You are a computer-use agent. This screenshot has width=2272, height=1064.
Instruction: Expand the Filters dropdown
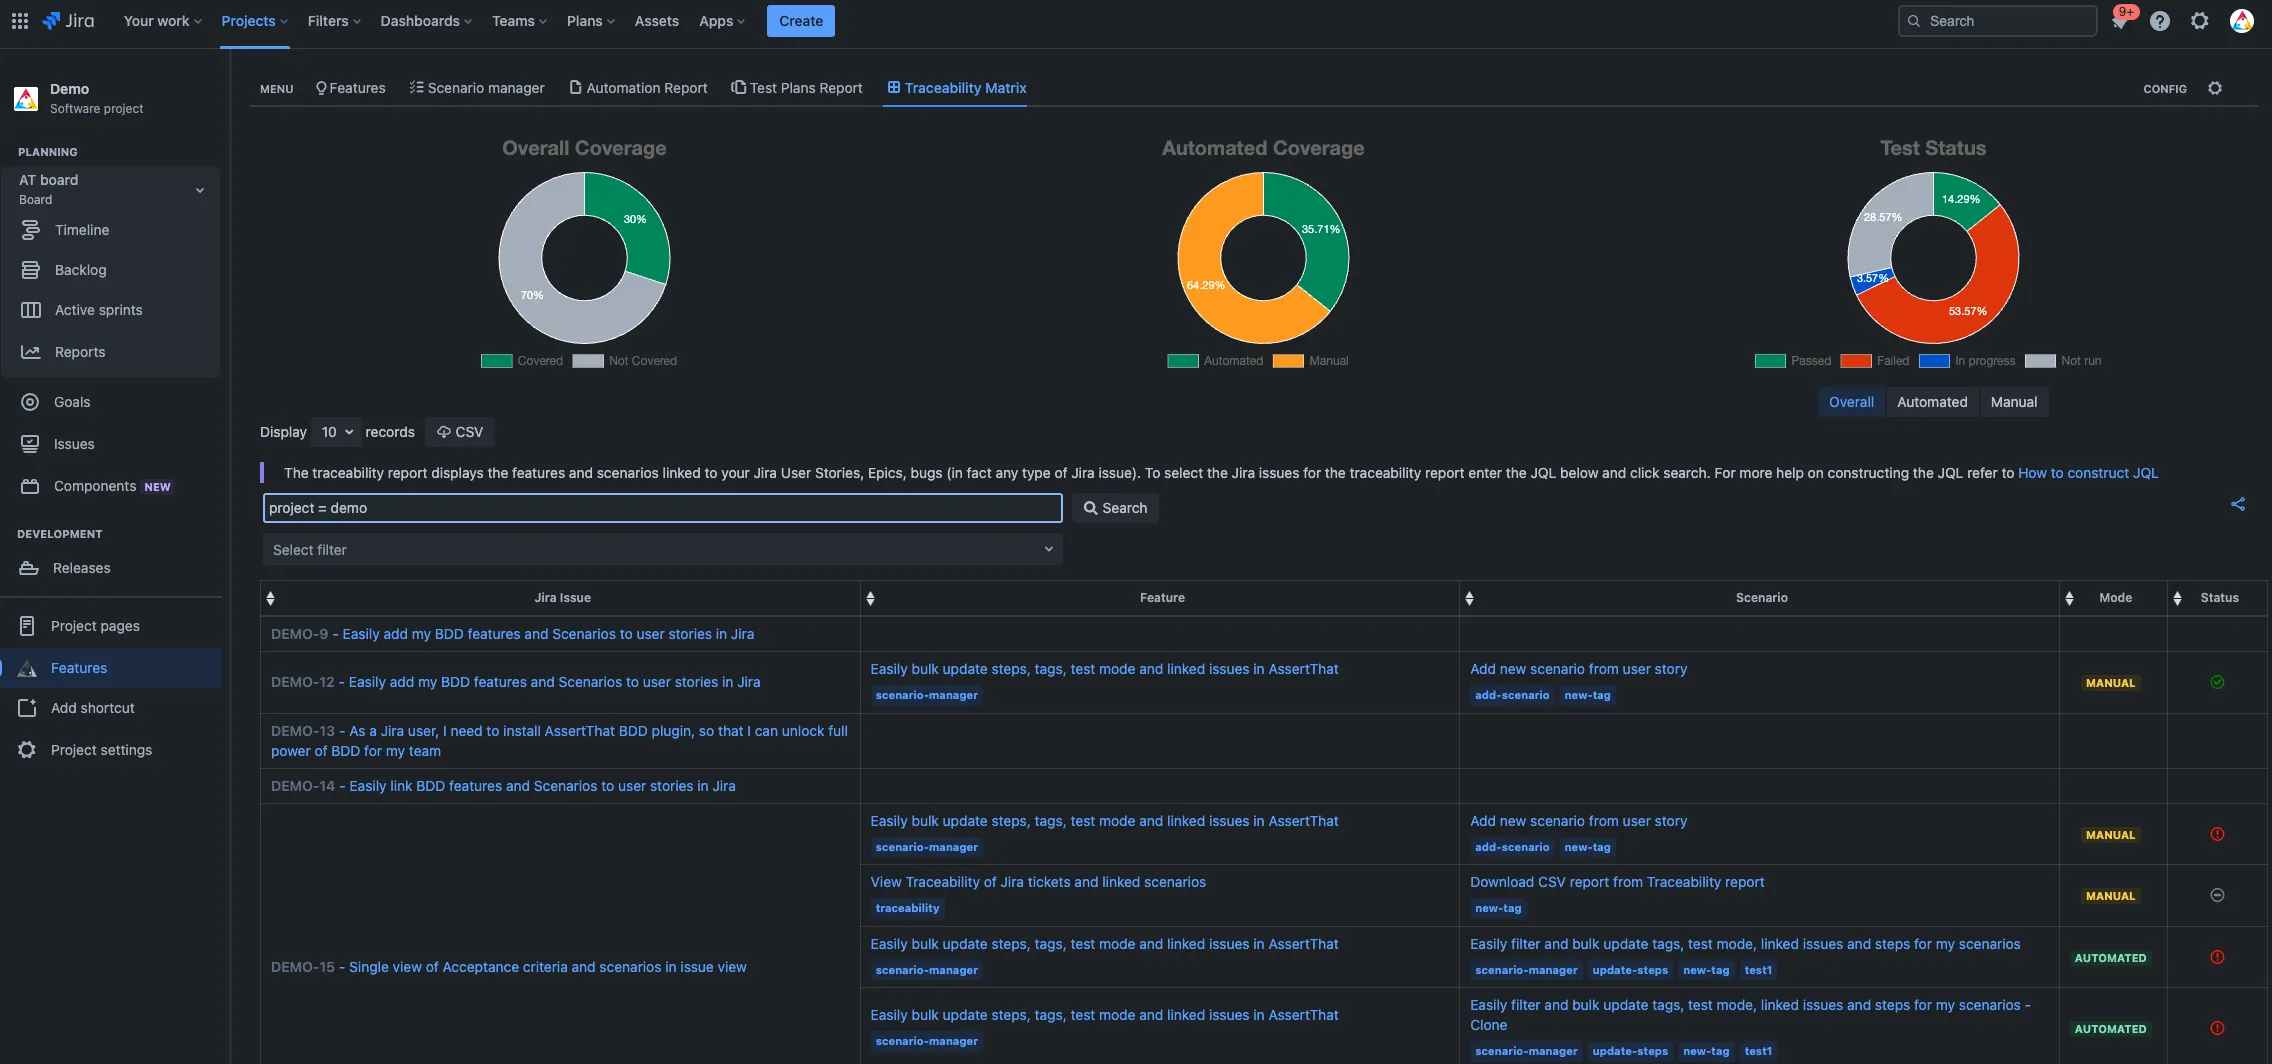[334, 21]
